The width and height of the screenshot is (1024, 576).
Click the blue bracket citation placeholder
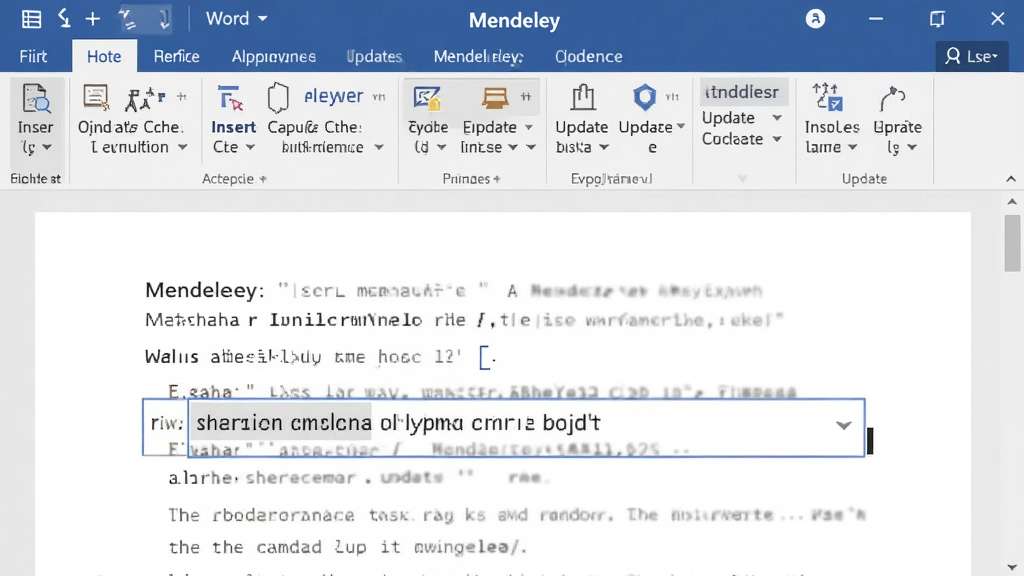(487, 358)
